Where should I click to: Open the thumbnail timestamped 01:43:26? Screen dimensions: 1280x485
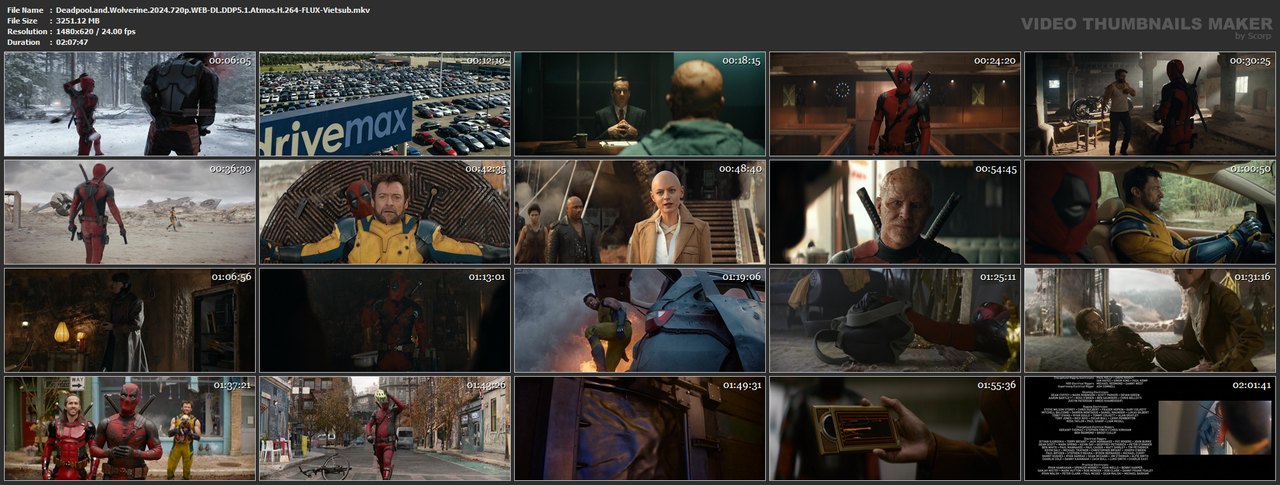pyautogui.click(x=385, y=428)
